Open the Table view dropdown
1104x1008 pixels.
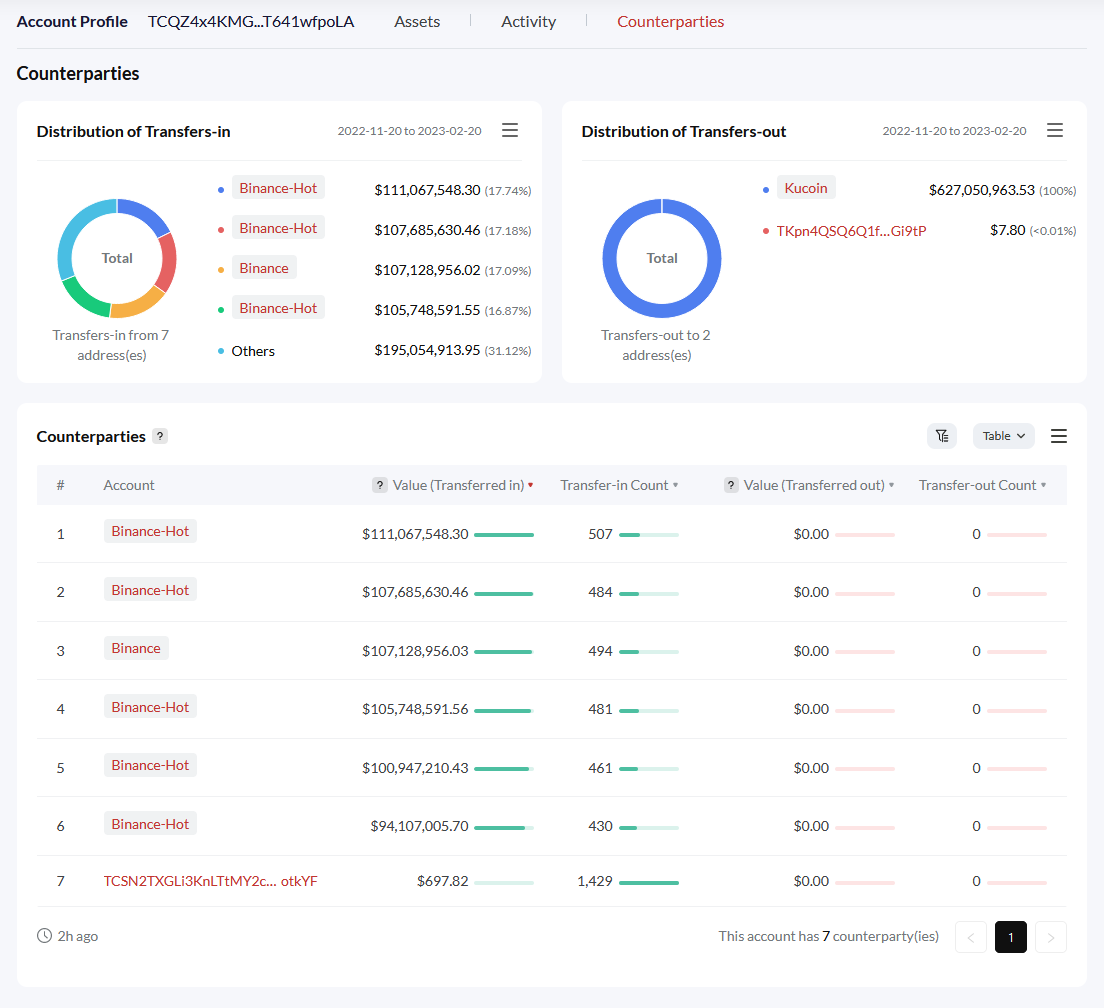point(1003,436)
